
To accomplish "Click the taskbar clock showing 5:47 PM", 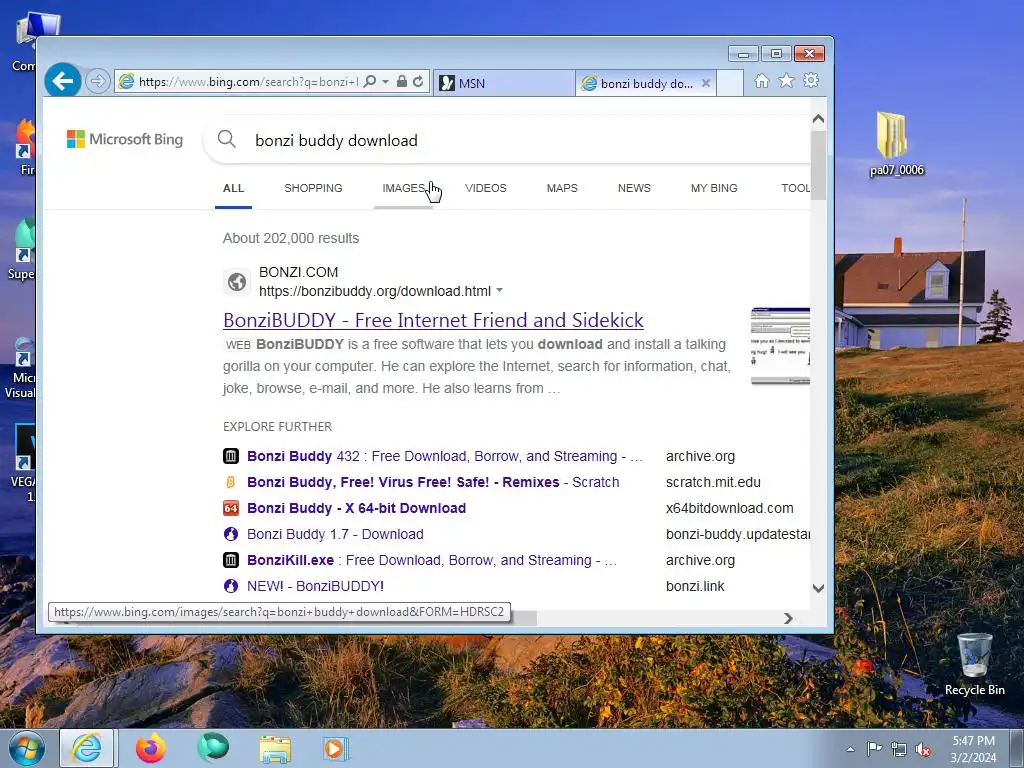I will pos(973,749).
